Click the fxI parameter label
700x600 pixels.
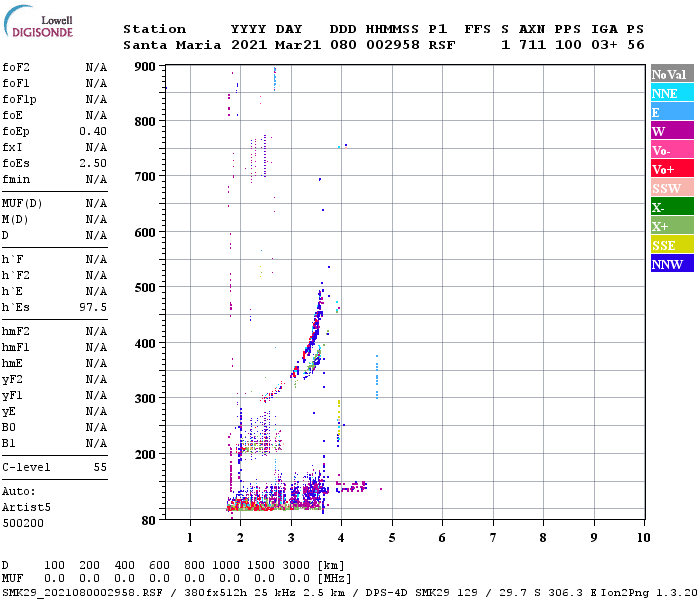click(12, 147)
